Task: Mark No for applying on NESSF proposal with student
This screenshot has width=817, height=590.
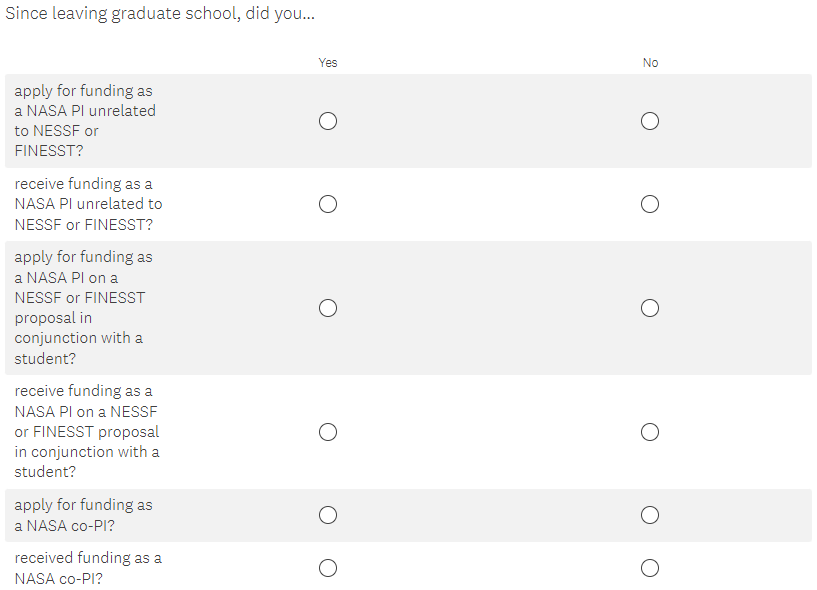Action: click(x=650, y=308)
